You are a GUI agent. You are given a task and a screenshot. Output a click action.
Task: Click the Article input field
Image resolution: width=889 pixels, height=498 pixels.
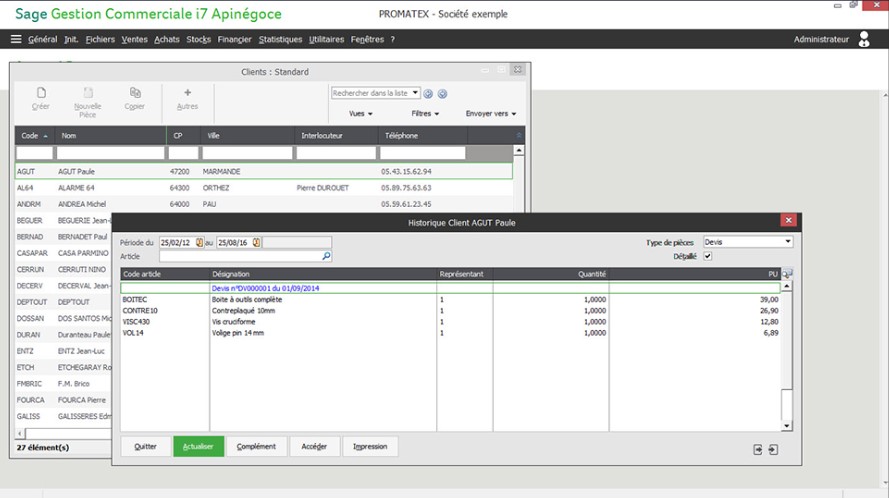pos(245,256)
